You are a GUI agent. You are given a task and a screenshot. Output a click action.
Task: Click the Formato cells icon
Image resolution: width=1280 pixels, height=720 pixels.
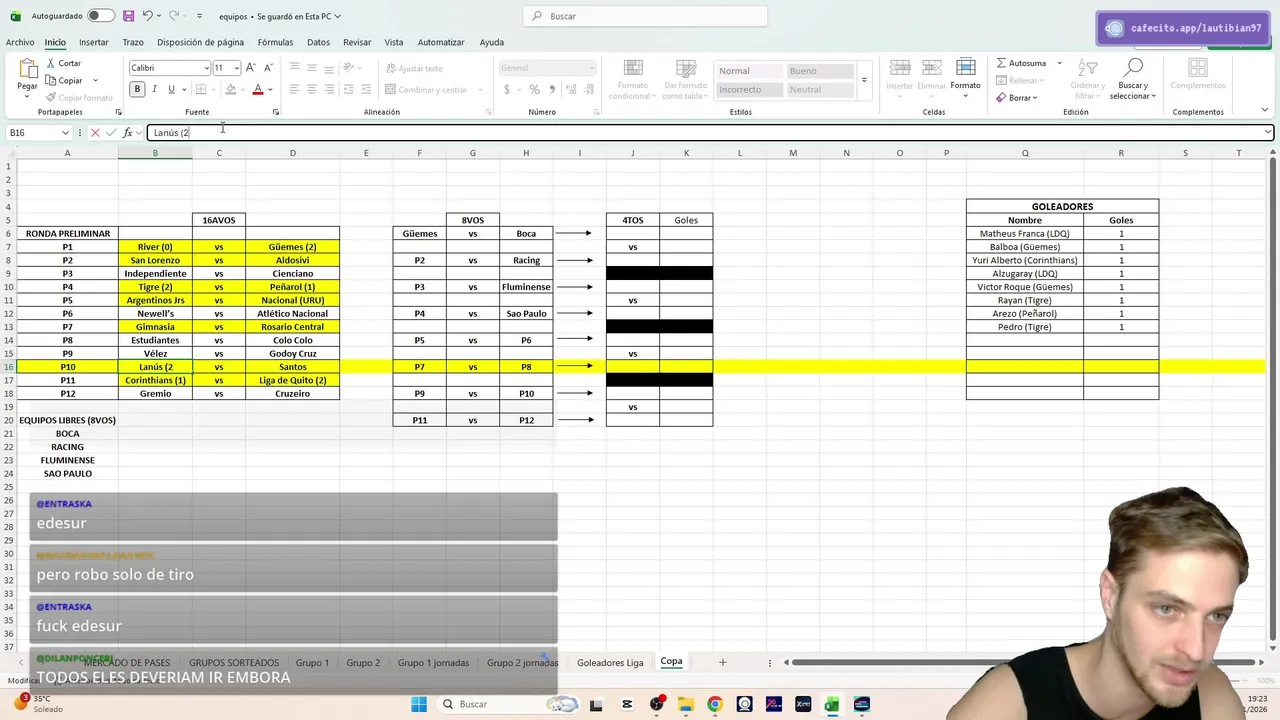[x=965, y=68]
